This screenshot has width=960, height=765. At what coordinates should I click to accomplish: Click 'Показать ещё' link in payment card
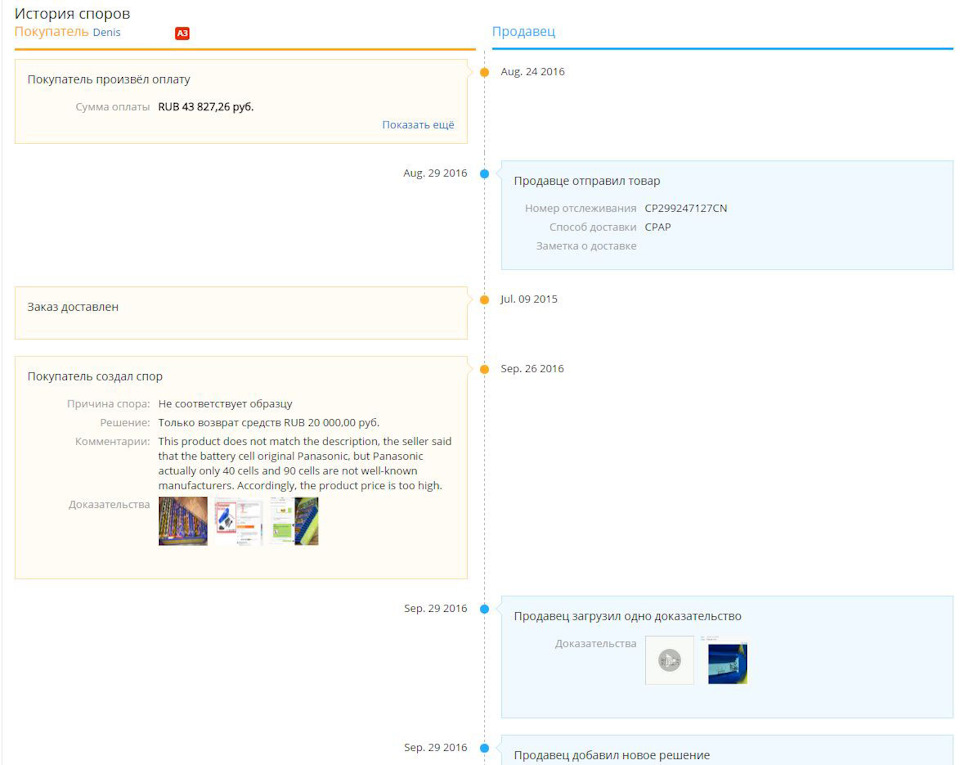pyautogui.click(x=418, y=125)
